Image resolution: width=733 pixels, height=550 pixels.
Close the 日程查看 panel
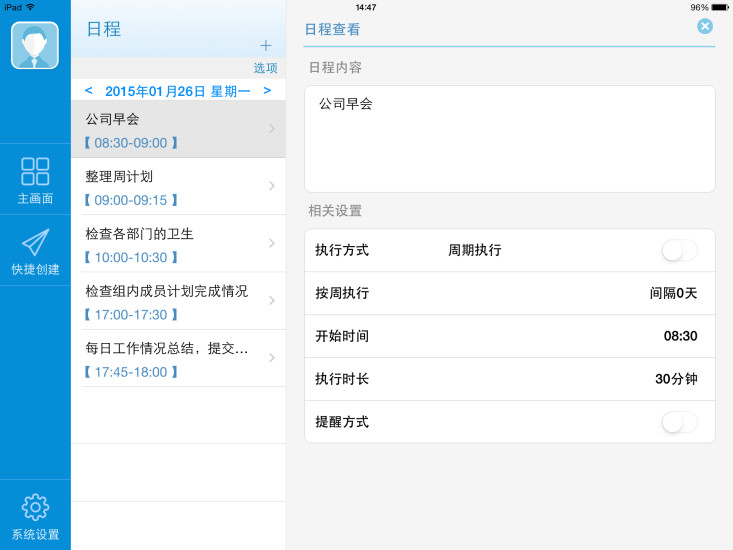[x=705, y=27]
